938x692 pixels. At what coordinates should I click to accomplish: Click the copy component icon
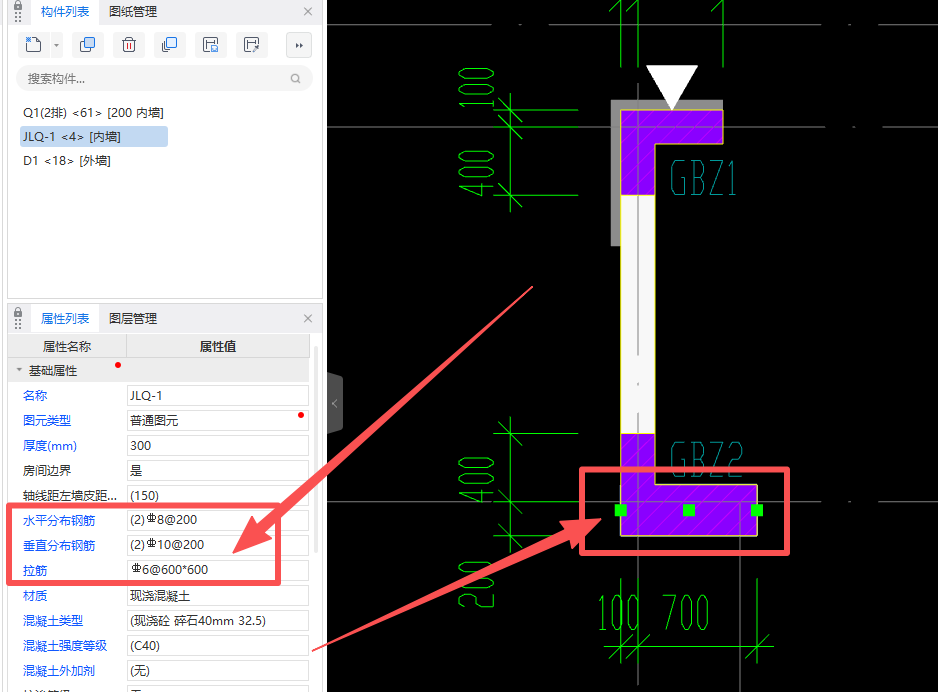click(87, 45)
